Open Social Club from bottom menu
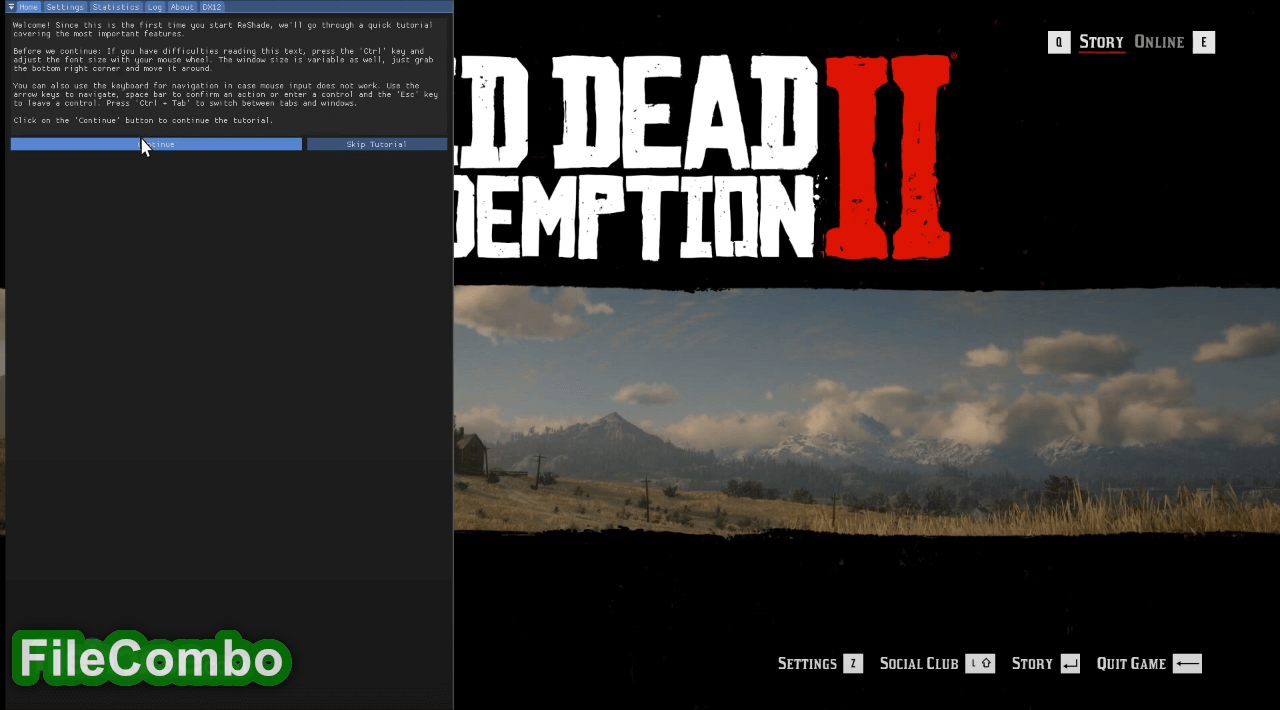 point(919,664)
